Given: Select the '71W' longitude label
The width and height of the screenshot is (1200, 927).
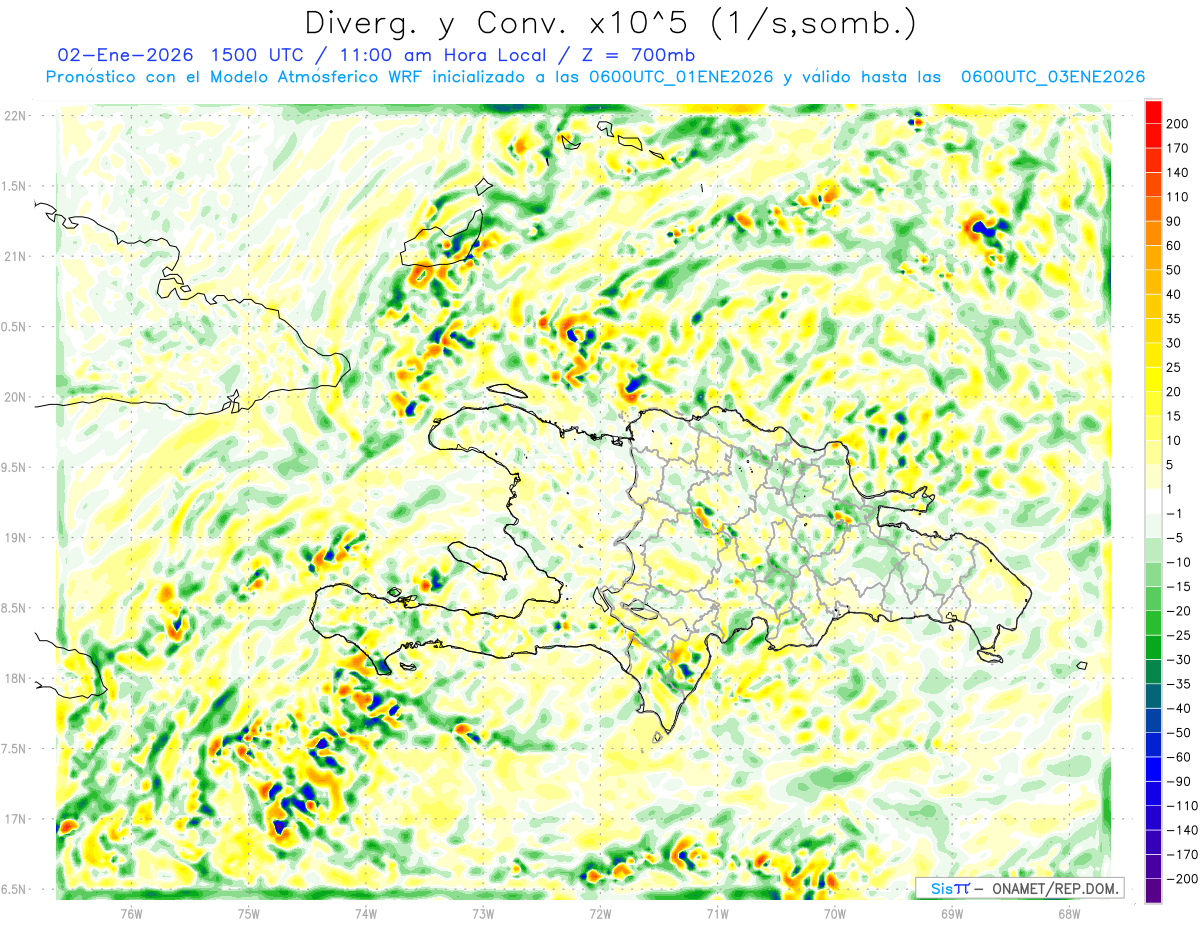Looking at the screenshot, I should click(717, 913).
